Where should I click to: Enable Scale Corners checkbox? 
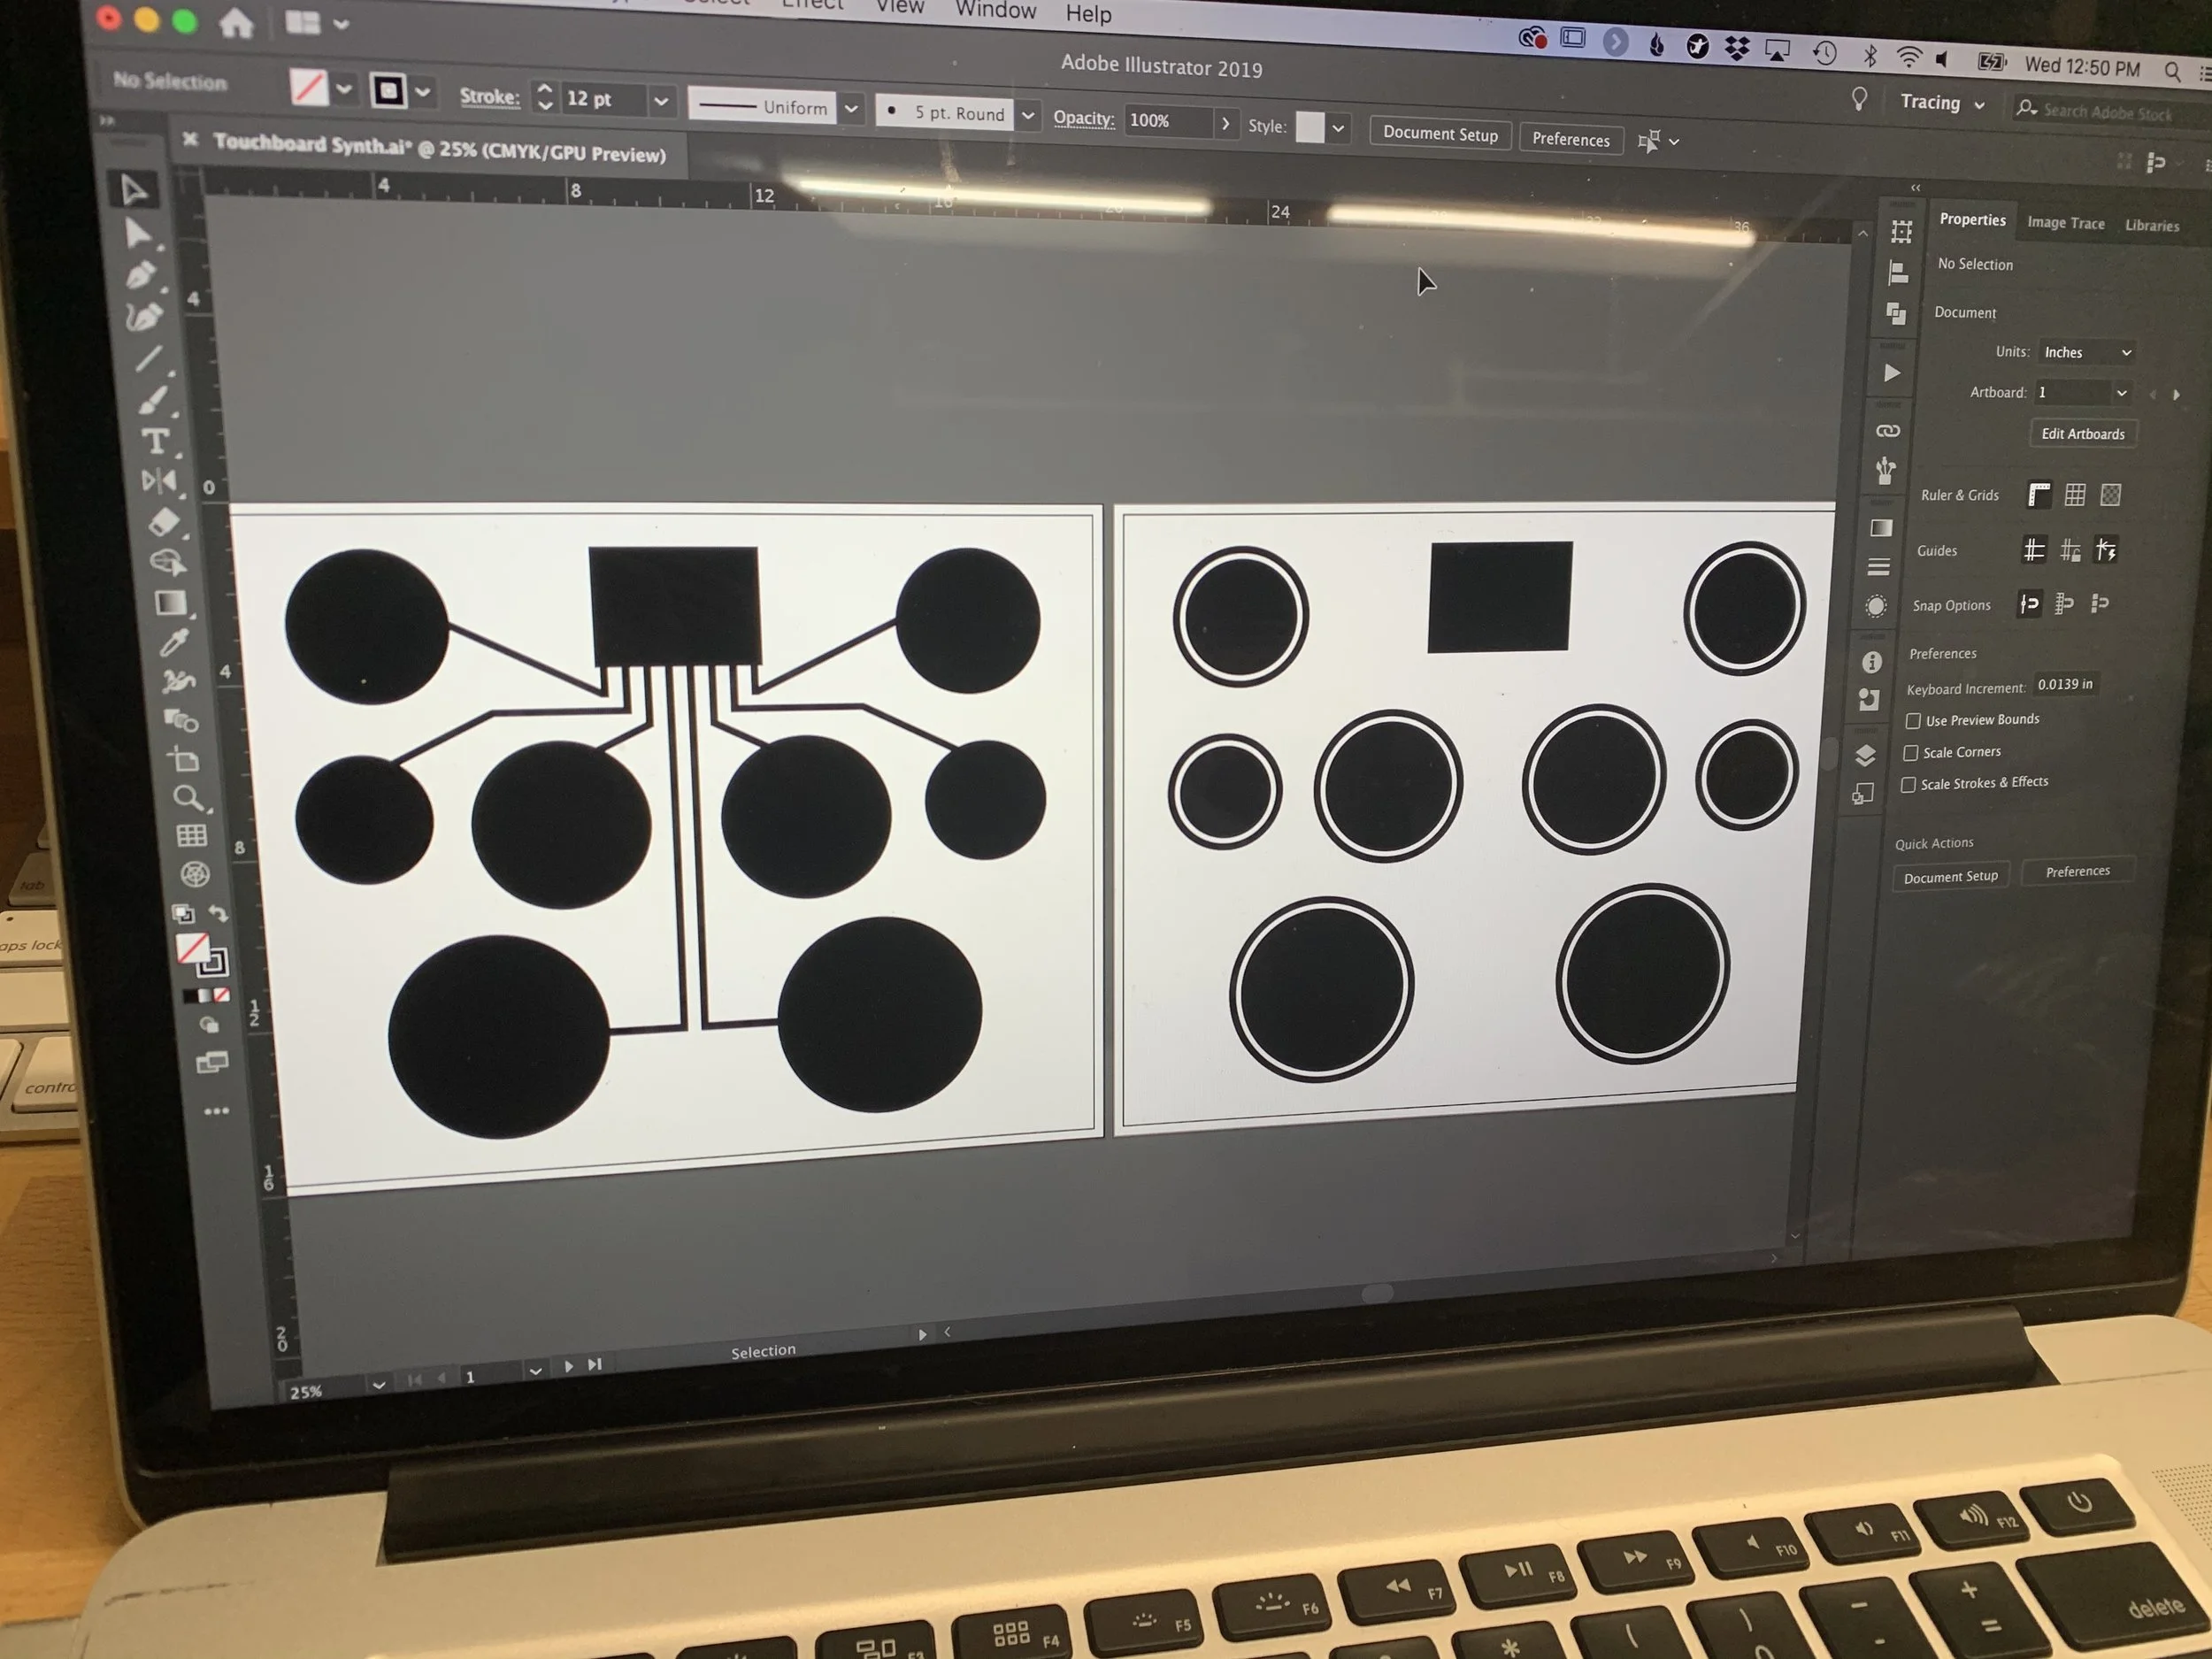pos(1910,753)
